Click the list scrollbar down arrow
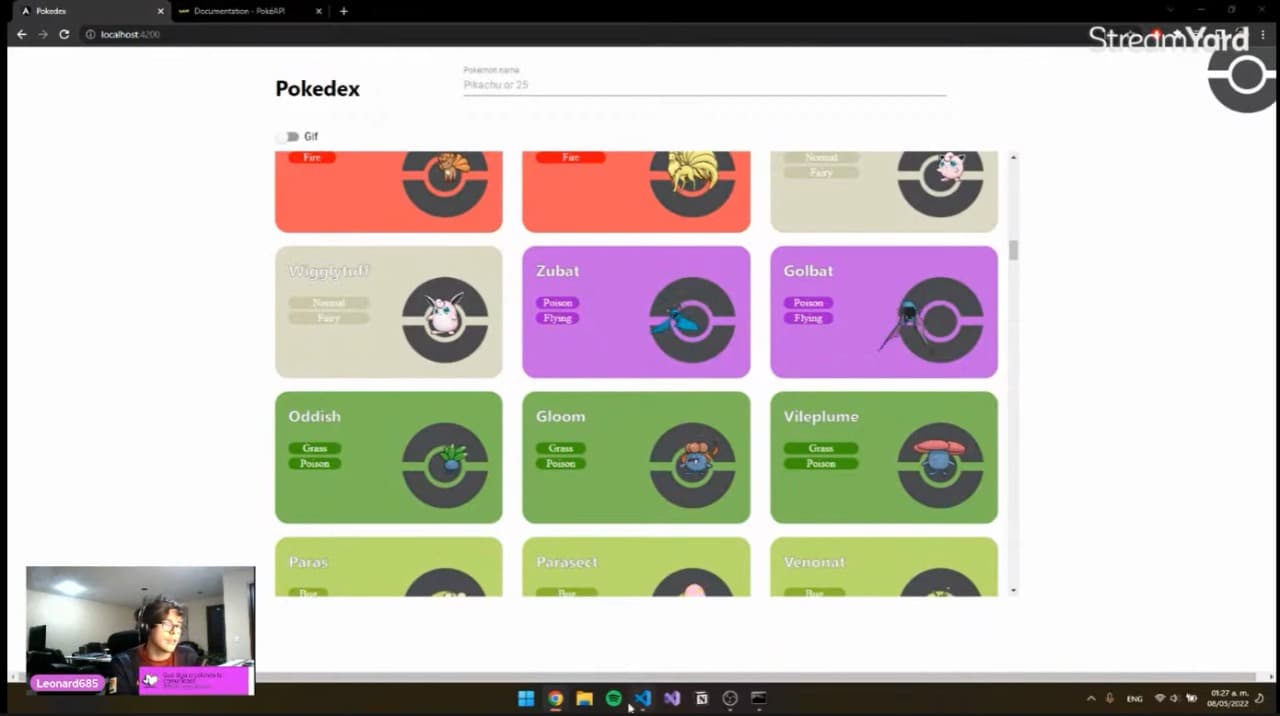 [1013, 590]
